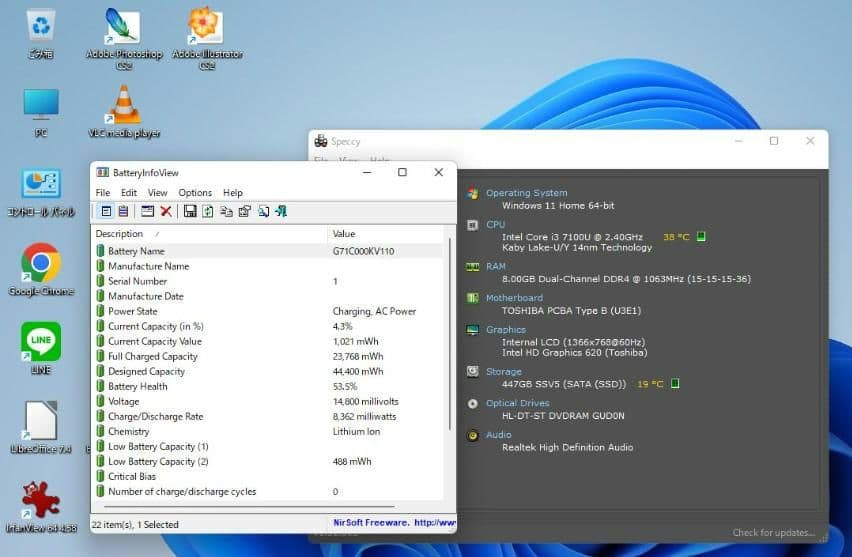Click the CPU chip icon in Speccy
The image size is (852, 557).
[473, 224]
